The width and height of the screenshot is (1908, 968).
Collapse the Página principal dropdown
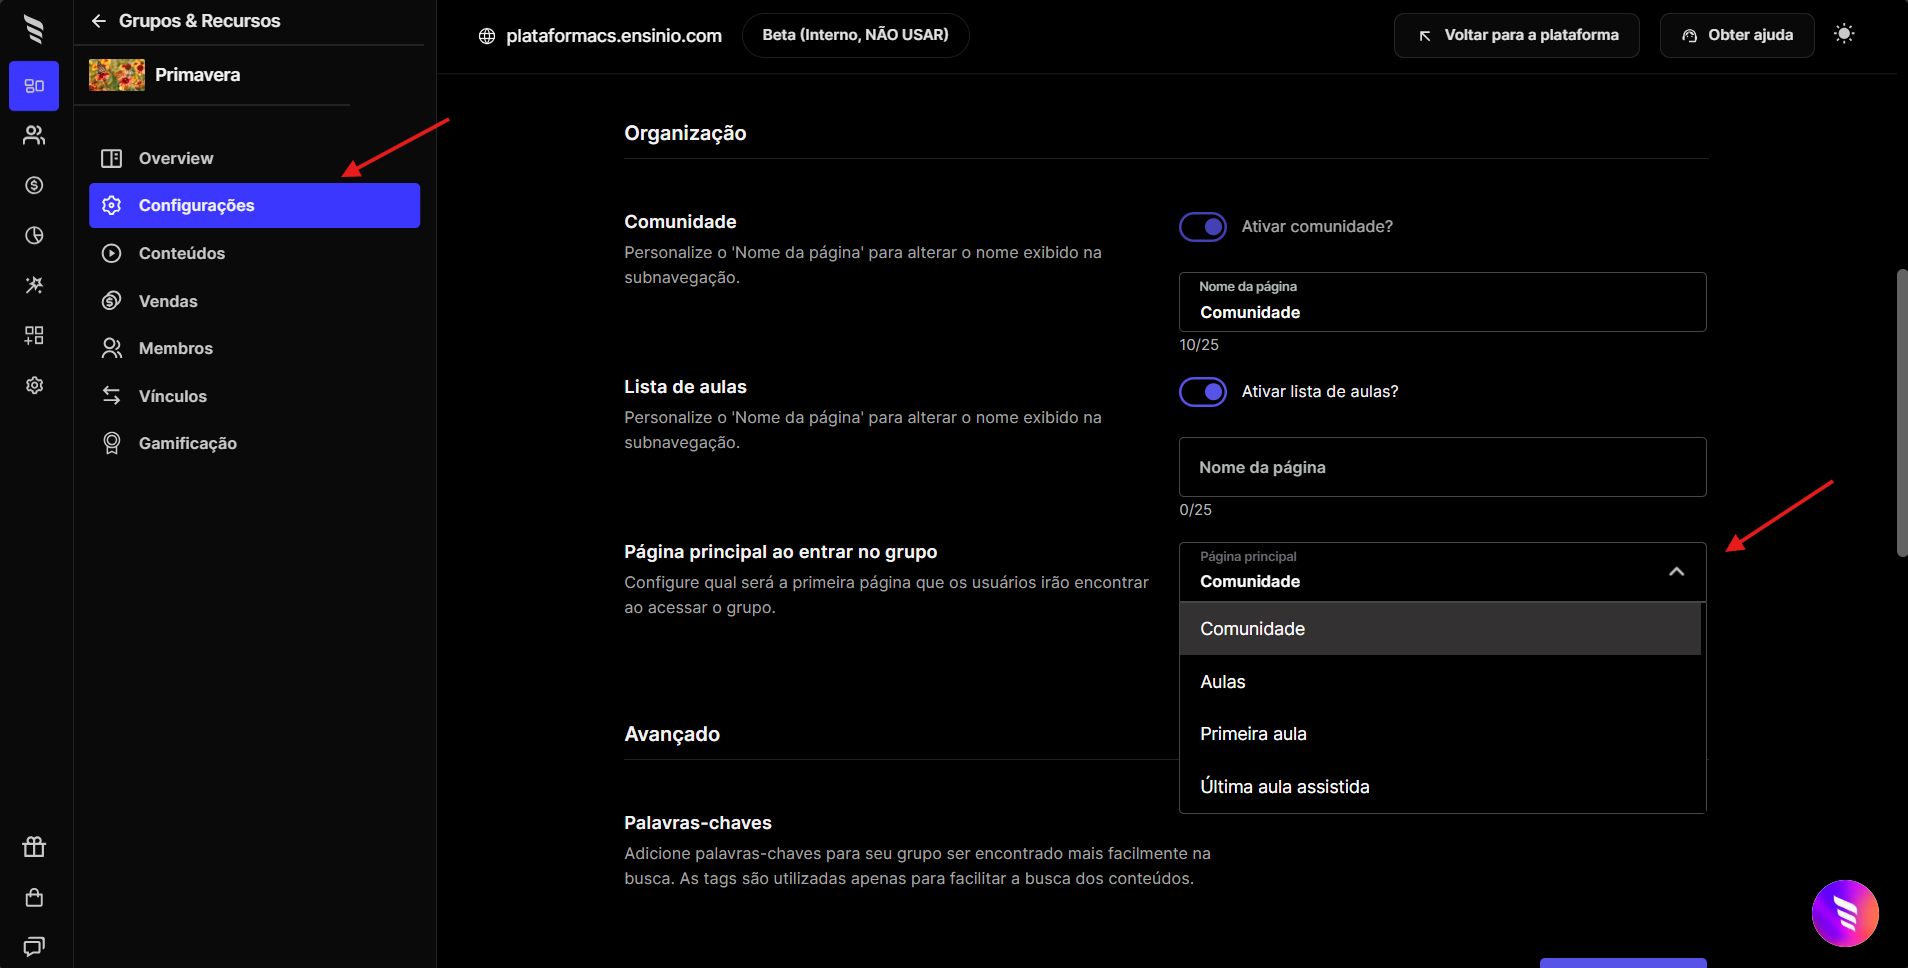pyautogui.click(x=1676, y=572)
